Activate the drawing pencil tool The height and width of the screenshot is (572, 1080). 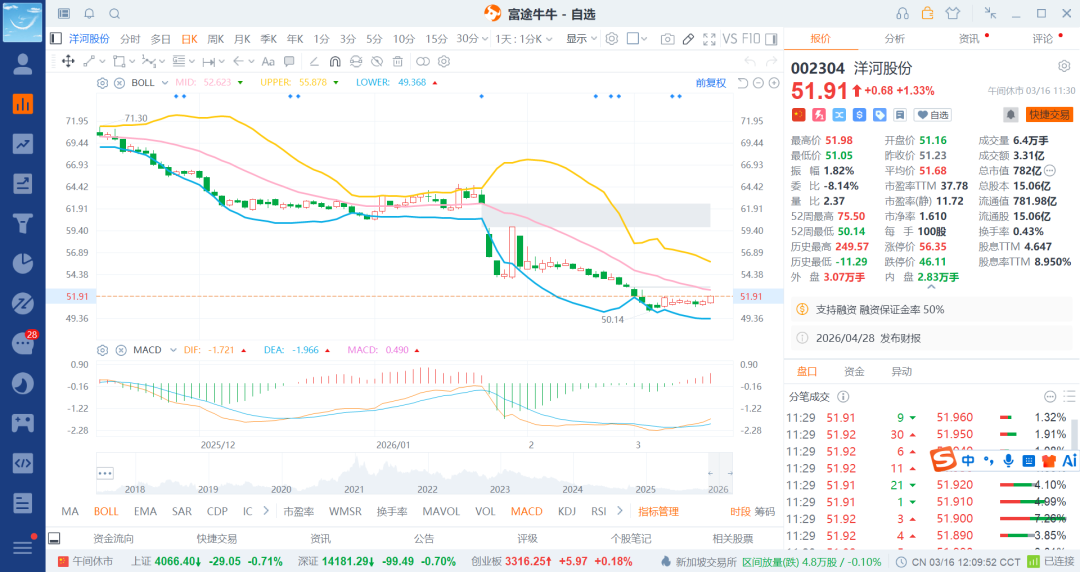click(688, 39)
